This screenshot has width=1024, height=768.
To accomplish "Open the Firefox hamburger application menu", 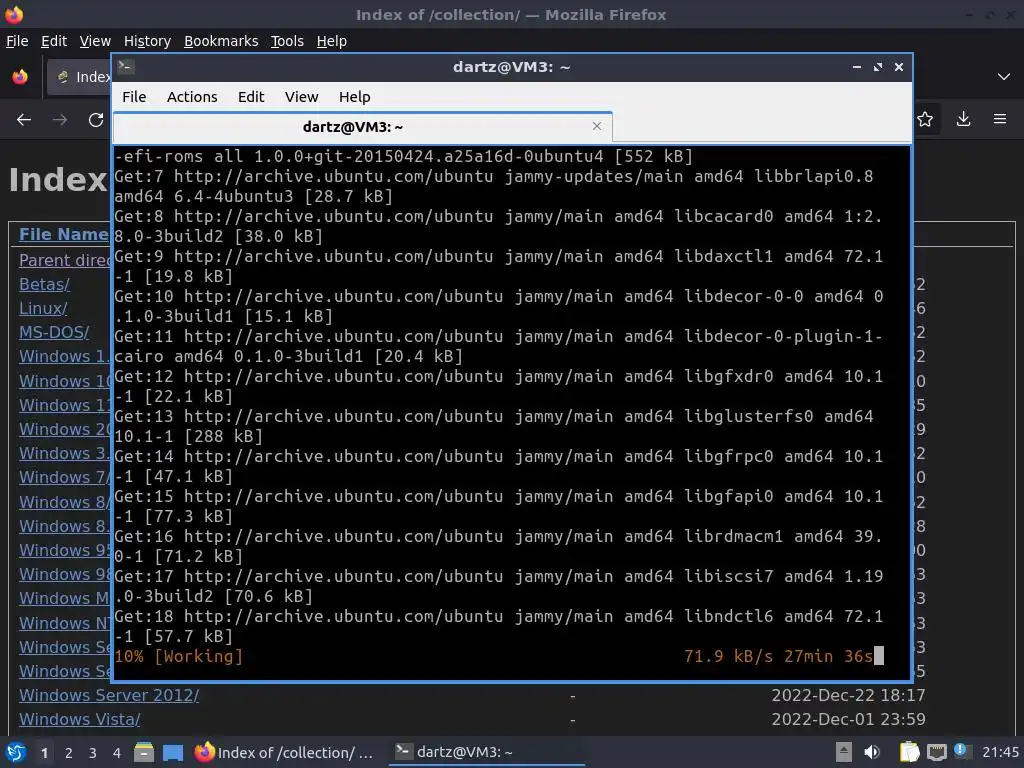I will point(1000,119).
